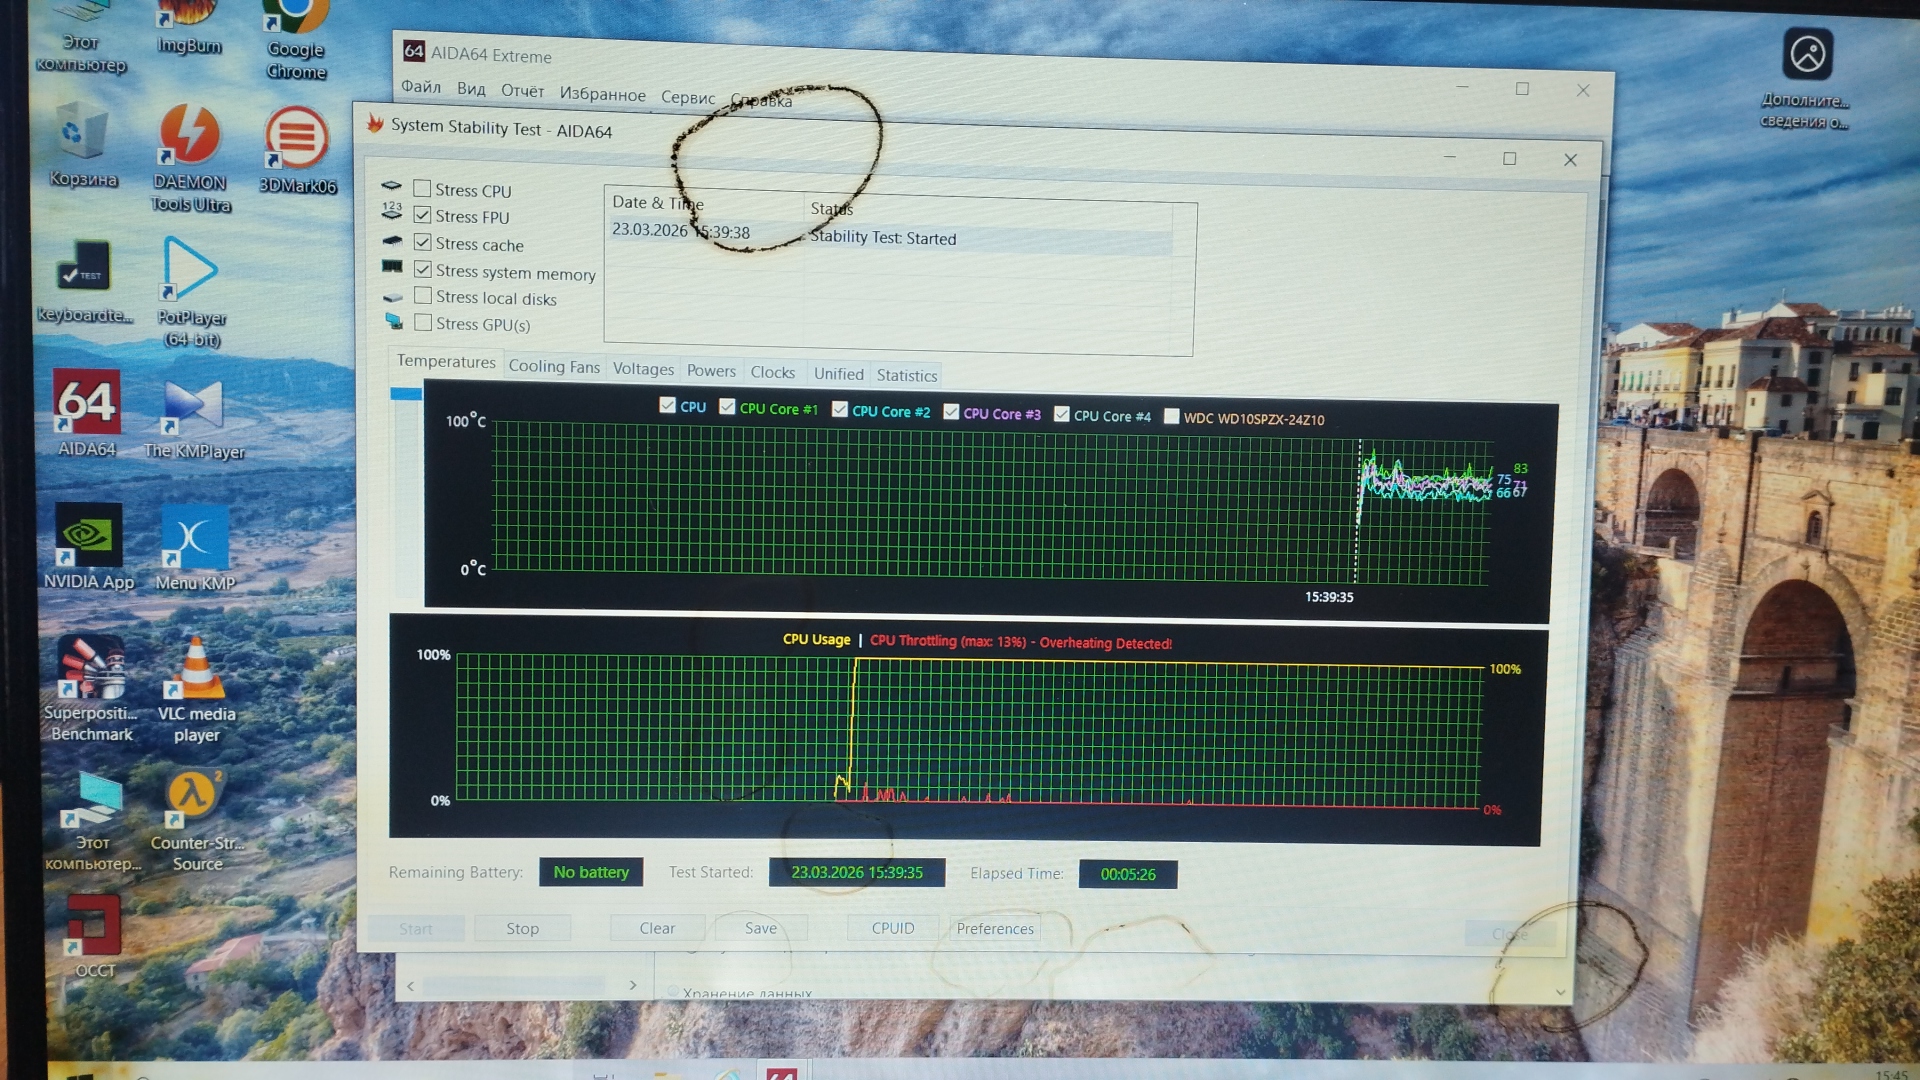Toggle CPU Core #1 graph checkbox

coord(727,406)
